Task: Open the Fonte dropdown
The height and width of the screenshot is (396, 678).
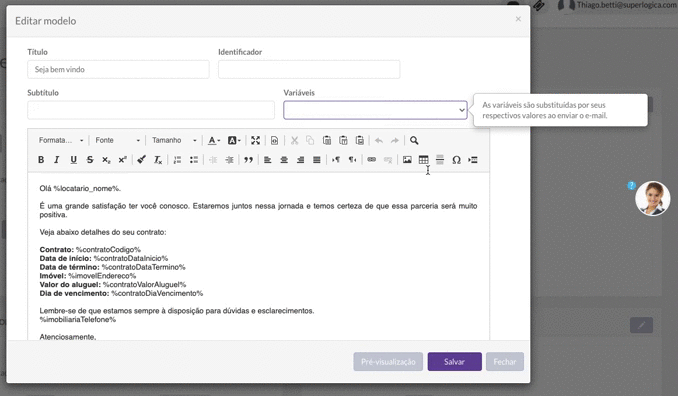Action: (x=118, y=140)
